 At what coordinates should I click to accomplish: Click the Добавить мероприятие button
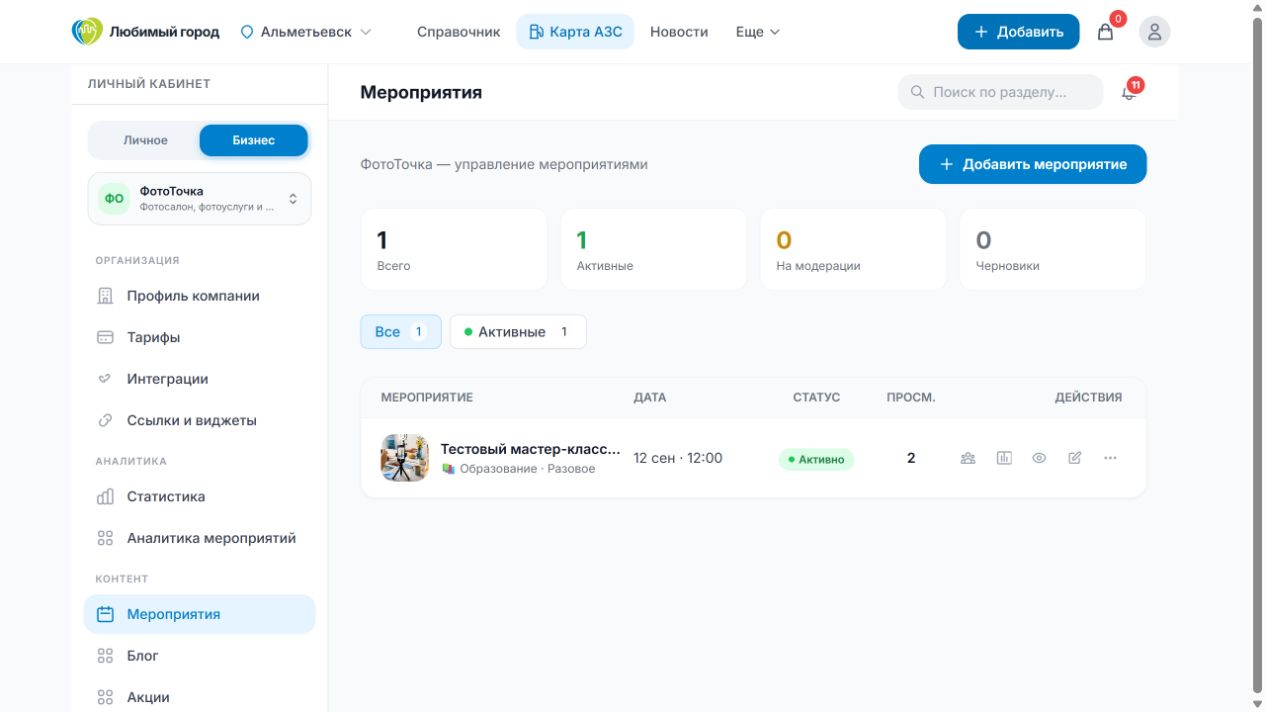pos(1033,165)
